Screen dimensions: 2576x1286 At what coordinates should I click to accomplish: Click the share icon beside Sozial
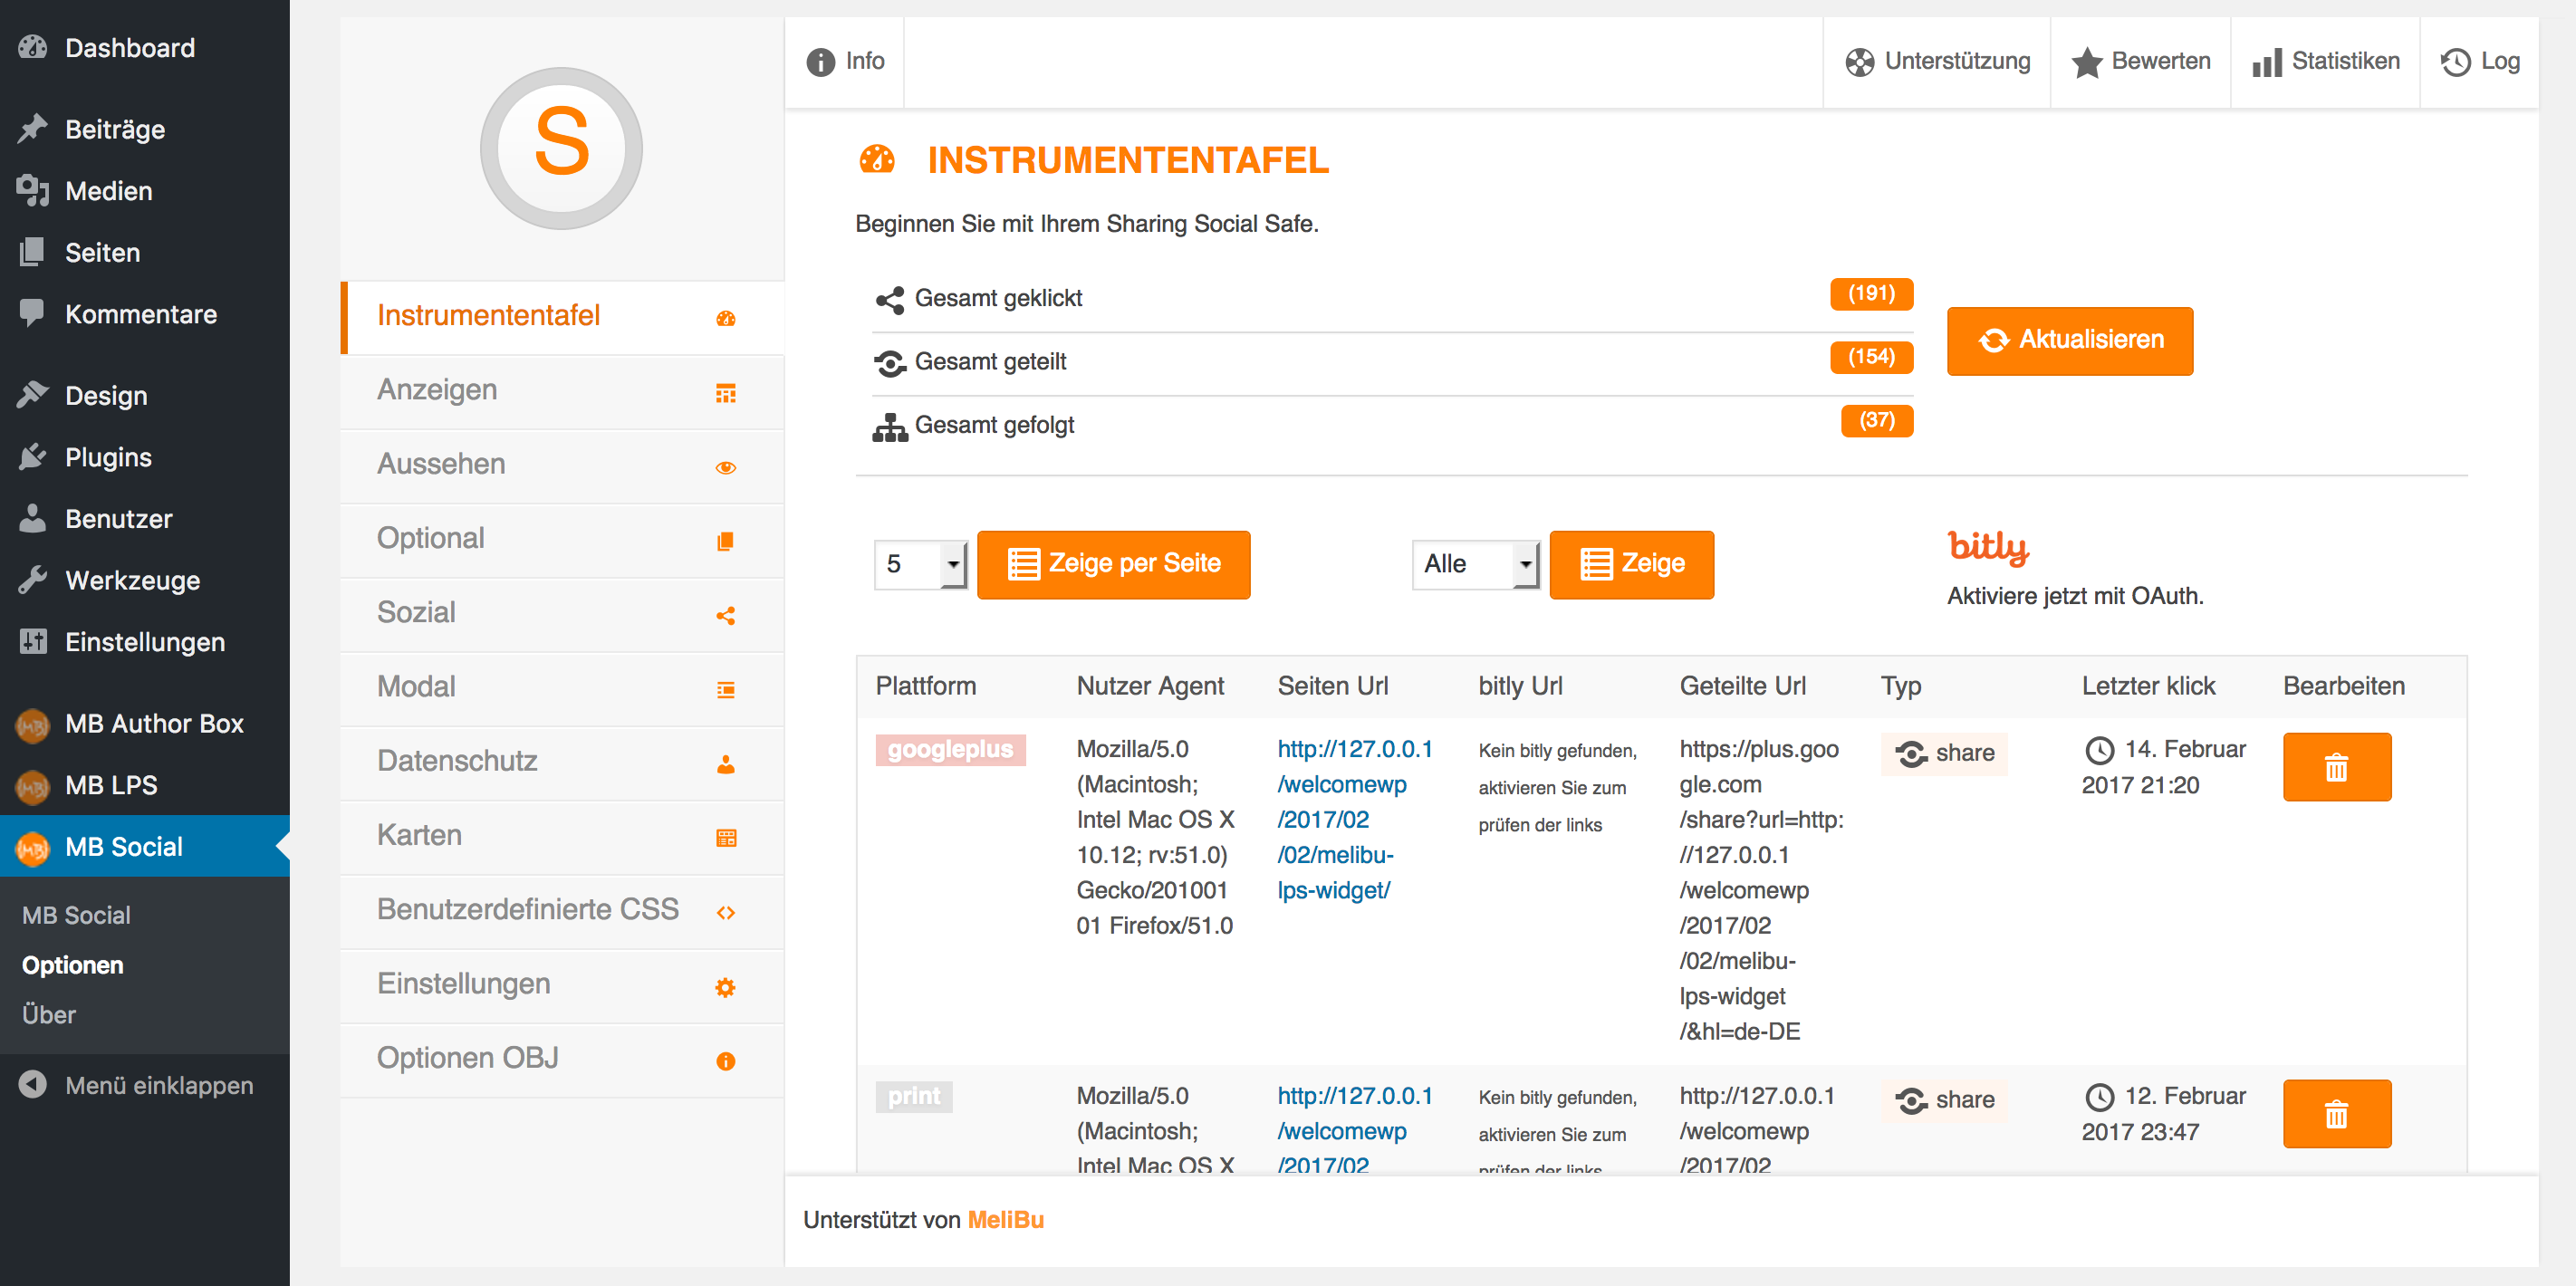(726, 616)
